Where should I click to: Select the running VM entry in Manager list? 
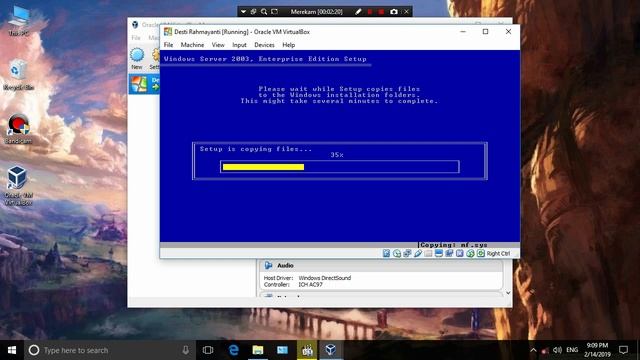point(144,84)
